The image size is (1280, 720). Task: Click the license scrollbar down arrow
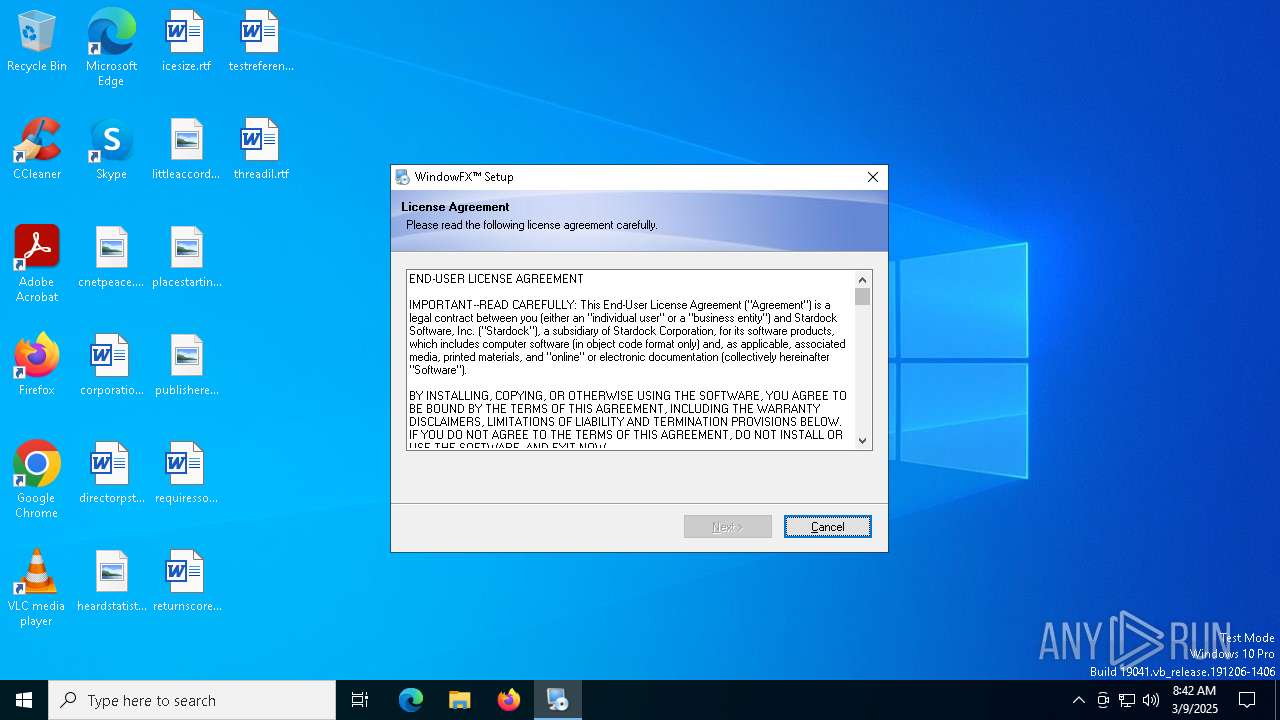point(863,440)
